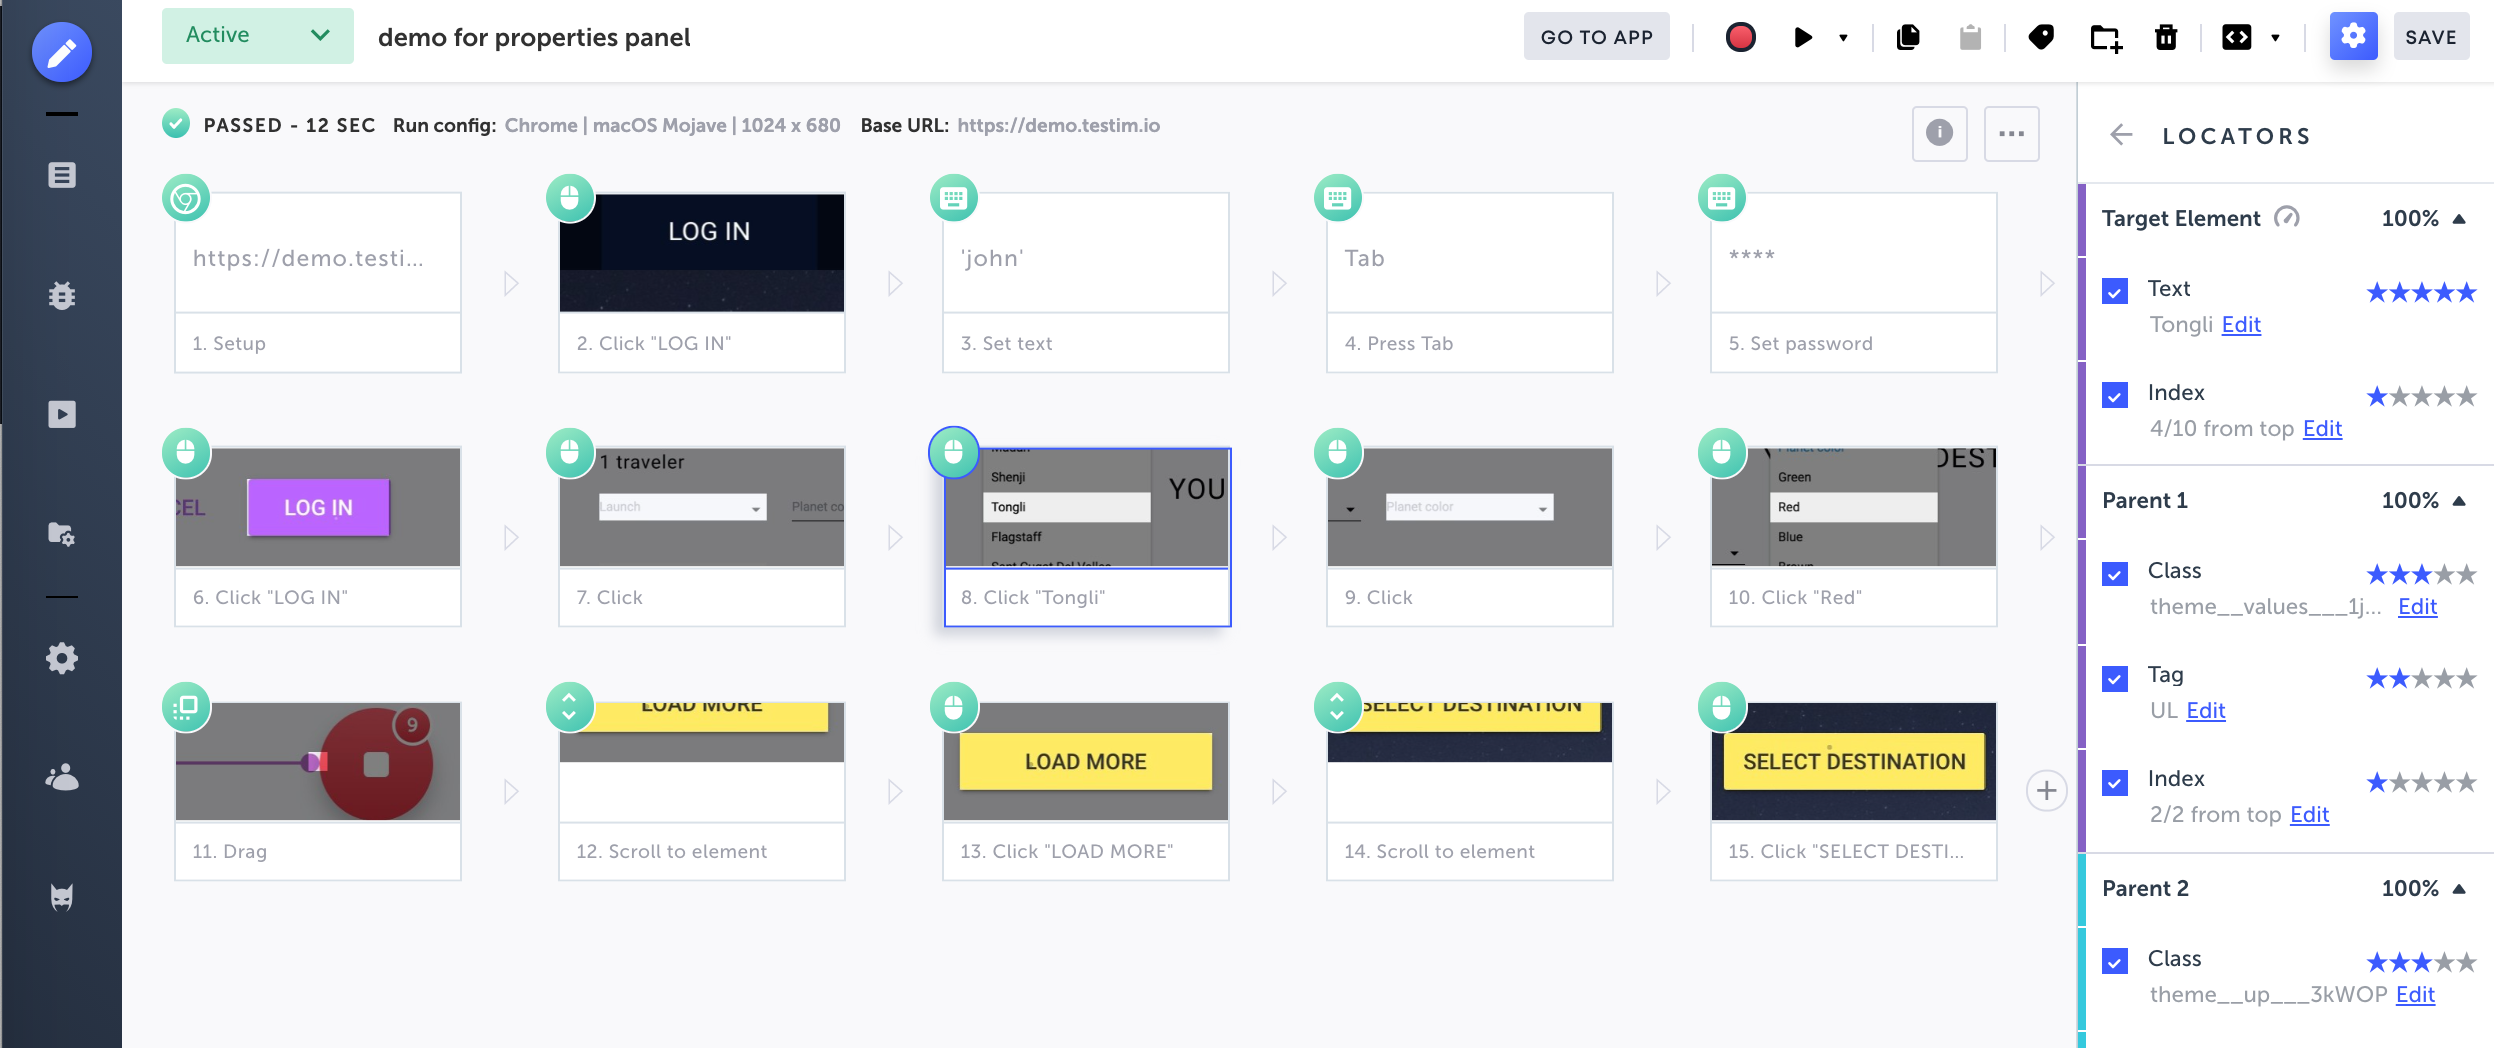Expand the run options dropdown arrow

[1843, 38]
